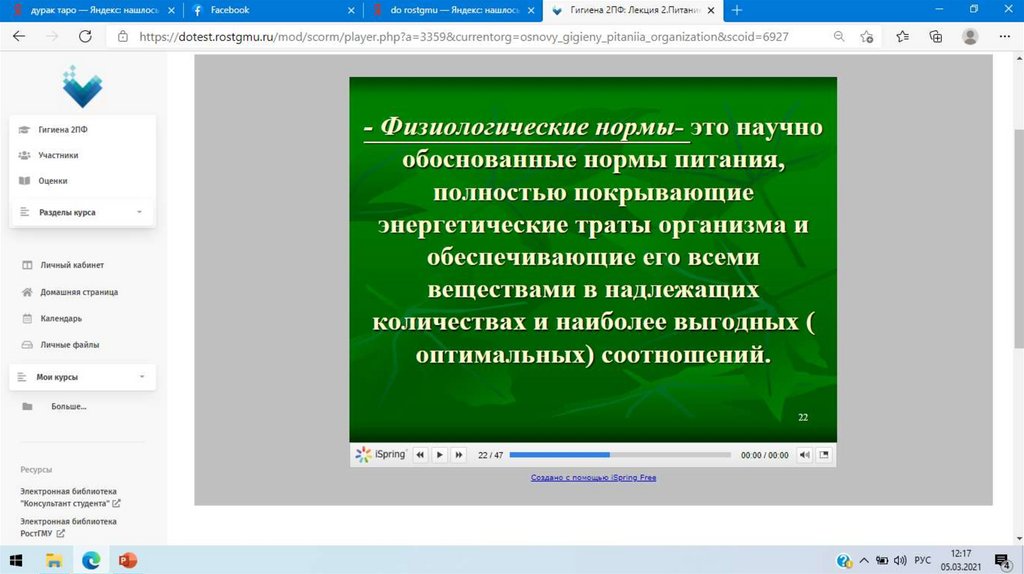Go back in browser
This screenshot has width=1024, height=574.
tap(19, 37)
